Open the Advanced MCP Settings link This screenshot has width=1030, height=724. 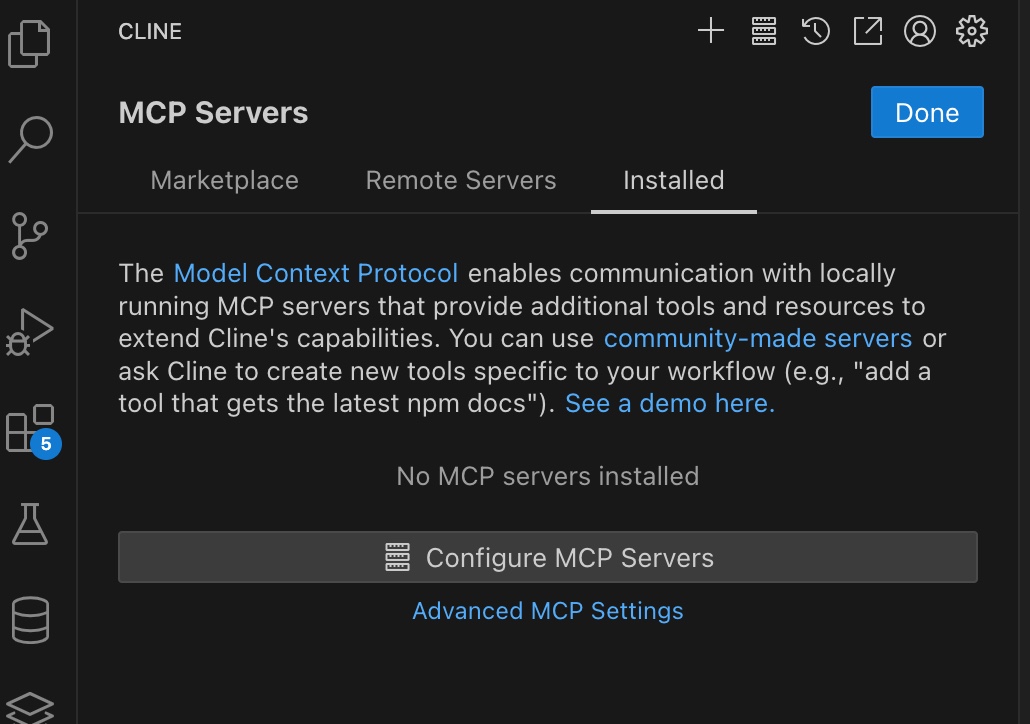coord(548,611)
